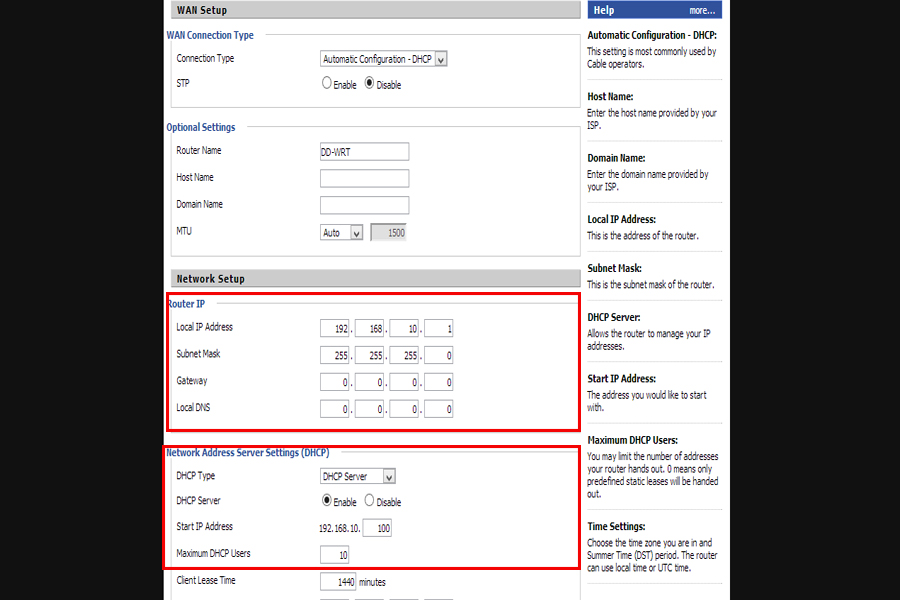Open the MTU Auto dropdown
The height and width of the screenshot is (600, 900).
(x=342, y=233)
